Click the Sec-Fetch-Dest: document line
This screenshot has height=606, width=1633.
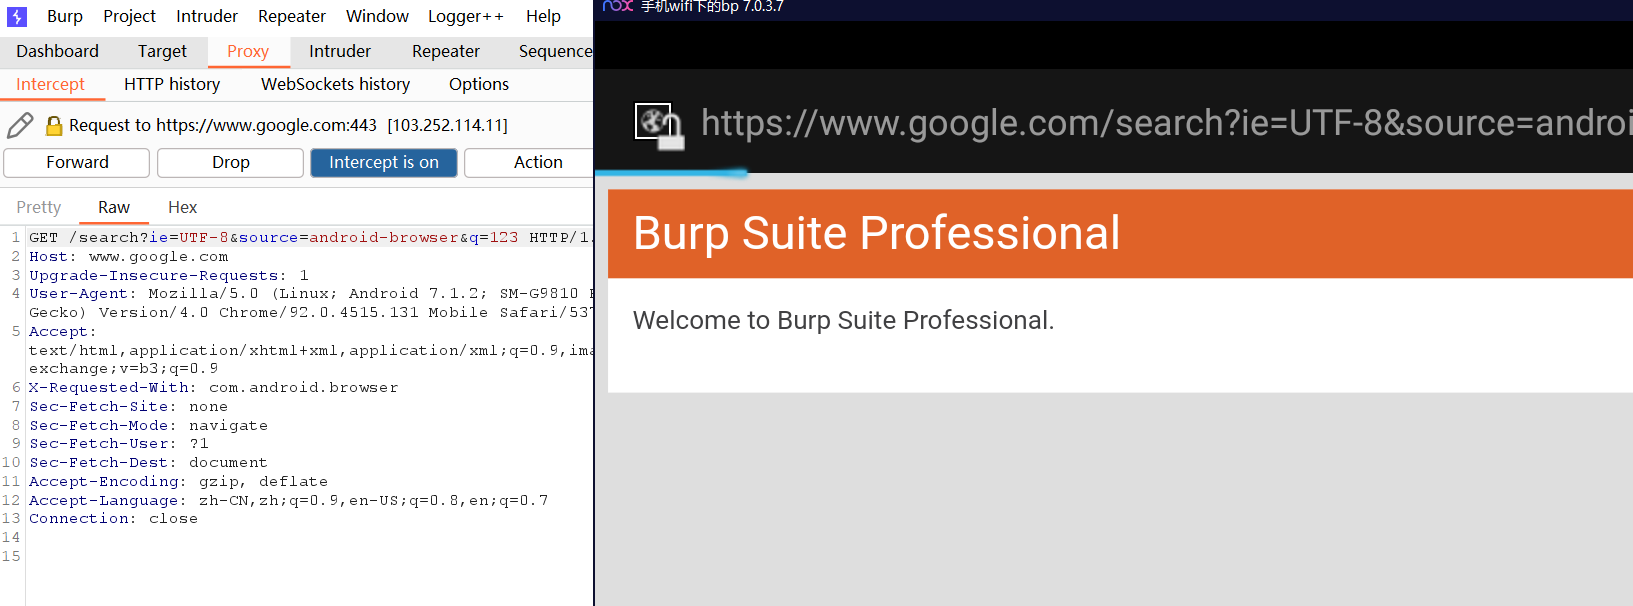(149, 463)
